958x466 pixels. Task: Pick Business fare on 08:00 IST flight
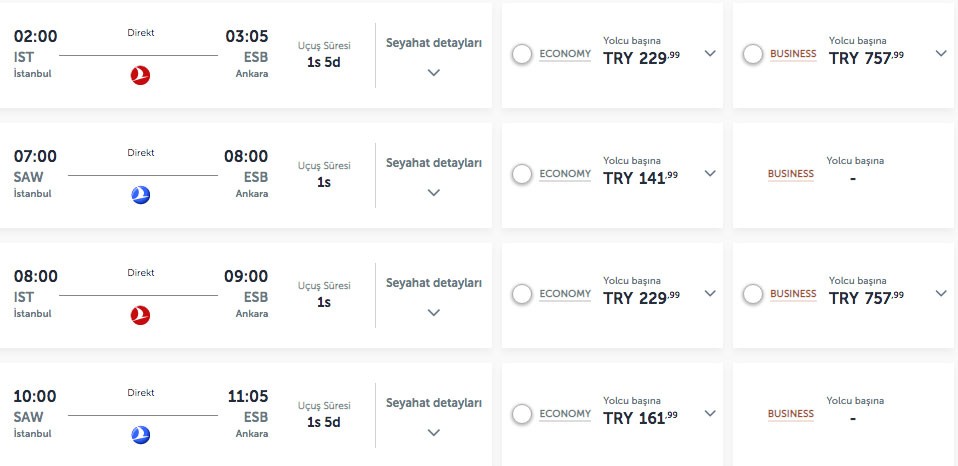pyautogui.click(x=753, y=294)
